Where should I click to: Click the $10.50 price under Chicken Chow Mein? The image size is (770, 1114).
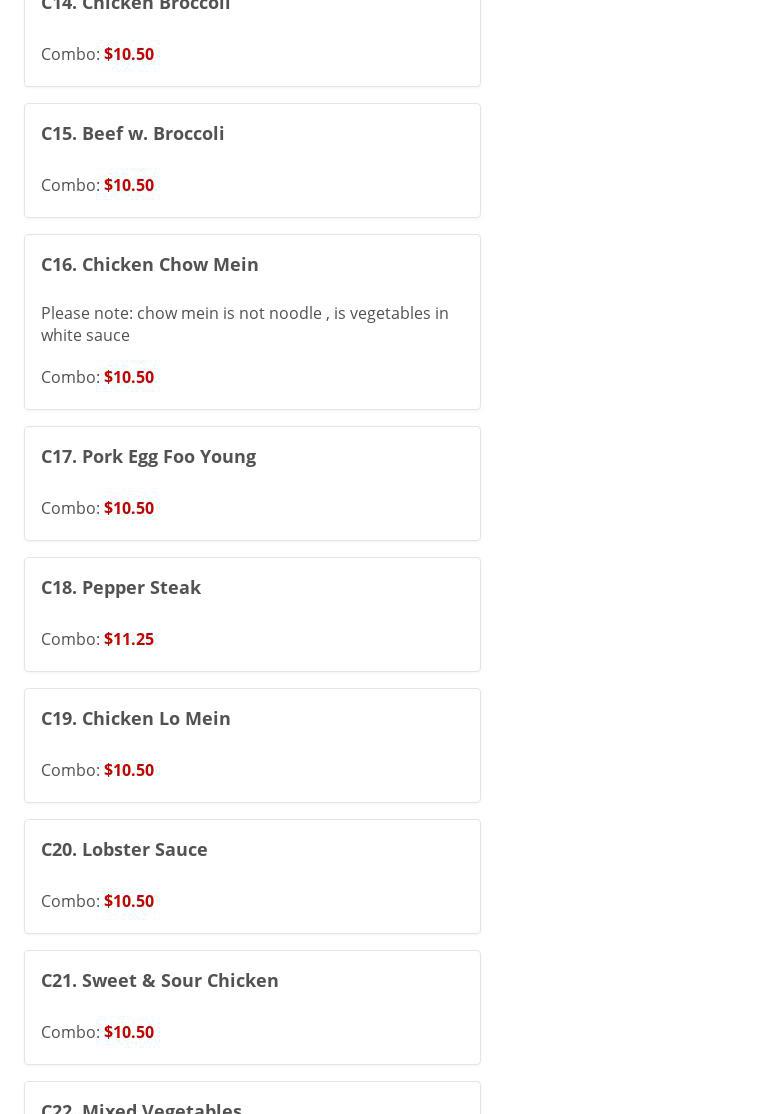pos(129,377)
